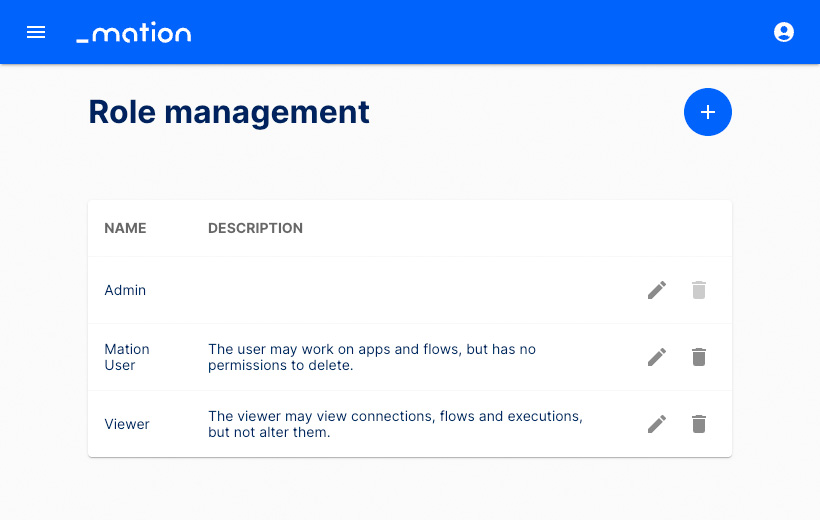Click the disabled delete icon for Admin
Image resolution: width=820 pixels, height=520 pixels.
pyautogui.click(x=699, y=290)
